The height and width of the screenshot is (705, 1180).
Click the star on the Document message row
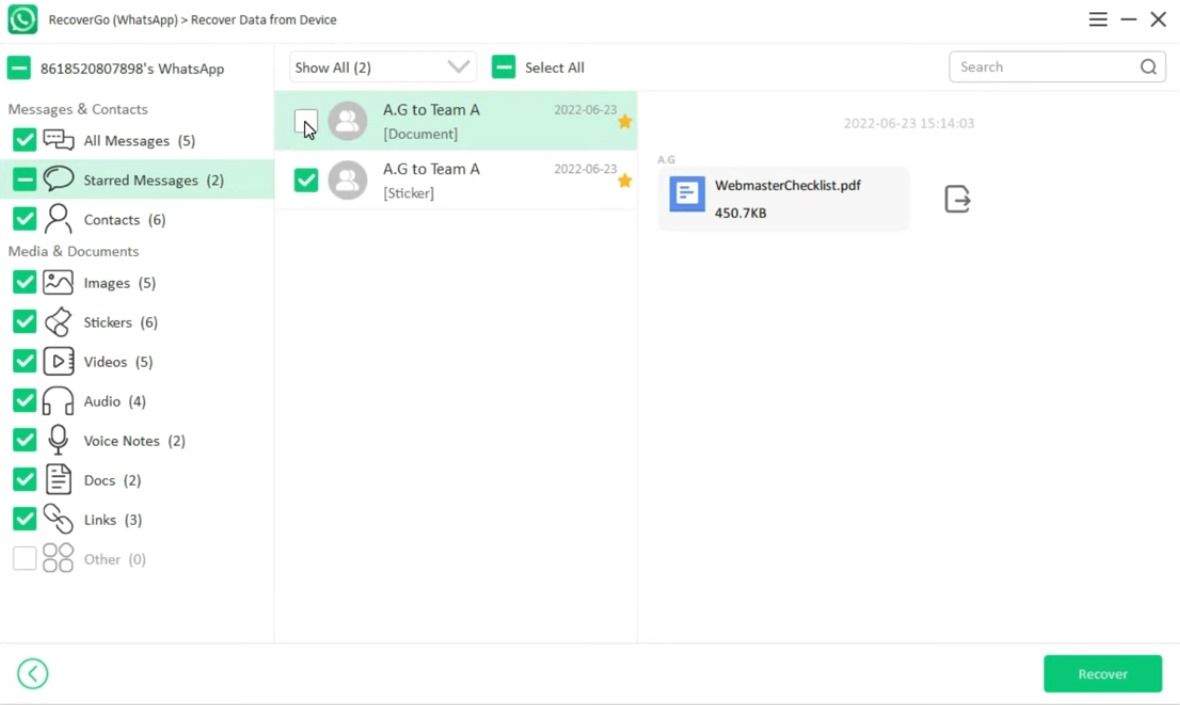tap(625, 122)
